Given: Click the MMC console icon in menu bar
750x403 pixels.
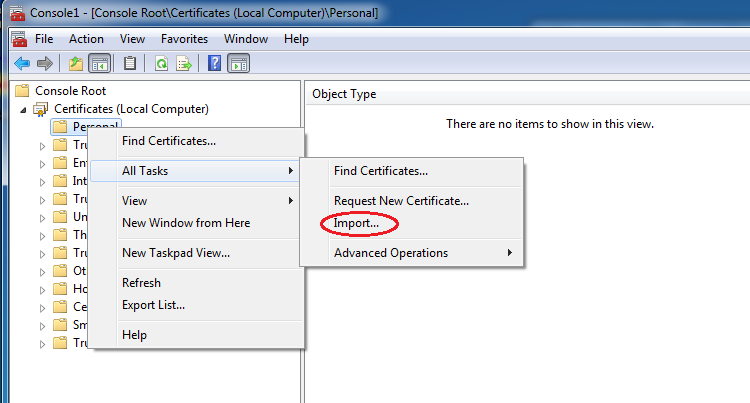Looking at the screenshot, I should coord(18,39).
